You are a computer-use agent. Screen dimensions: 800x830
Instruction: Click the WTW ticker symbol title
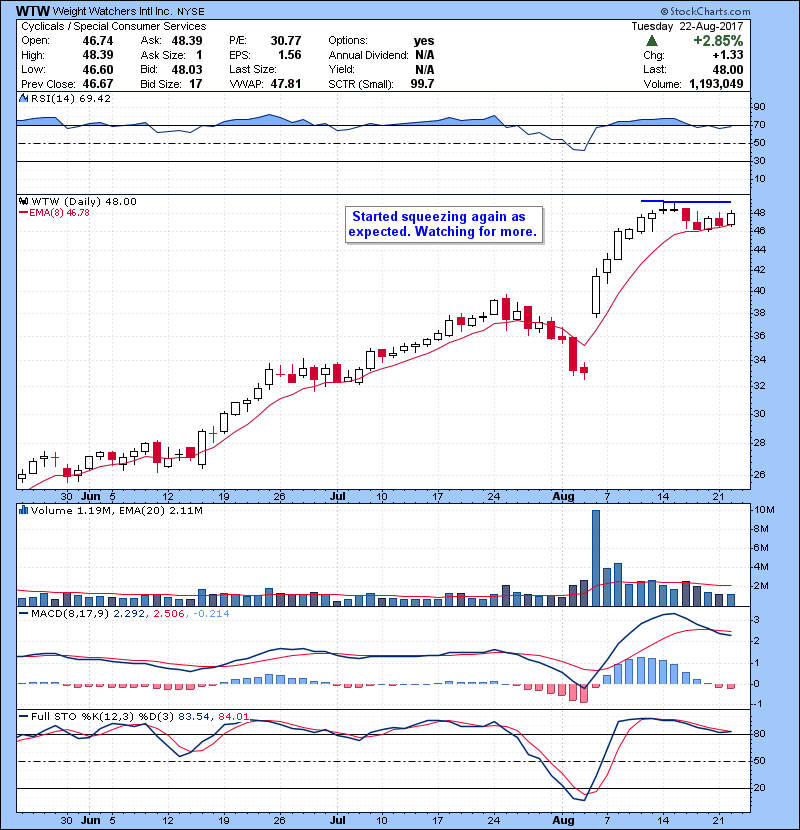click(x=33, y=11)
